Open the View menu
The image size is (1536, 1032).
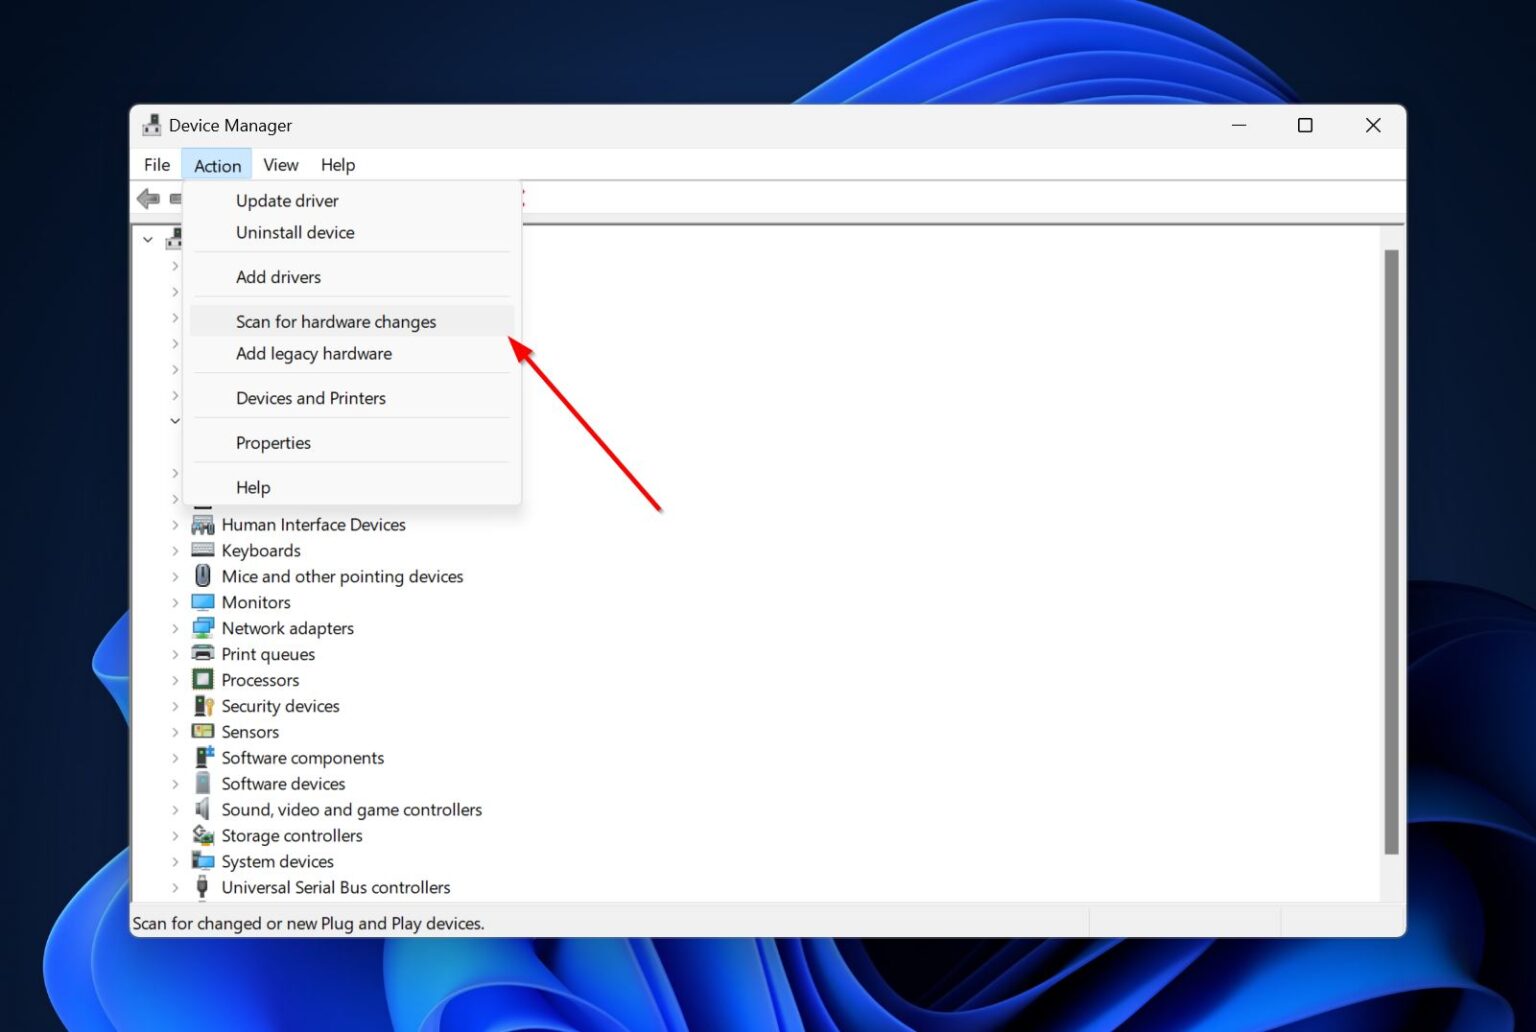(280, 164)
